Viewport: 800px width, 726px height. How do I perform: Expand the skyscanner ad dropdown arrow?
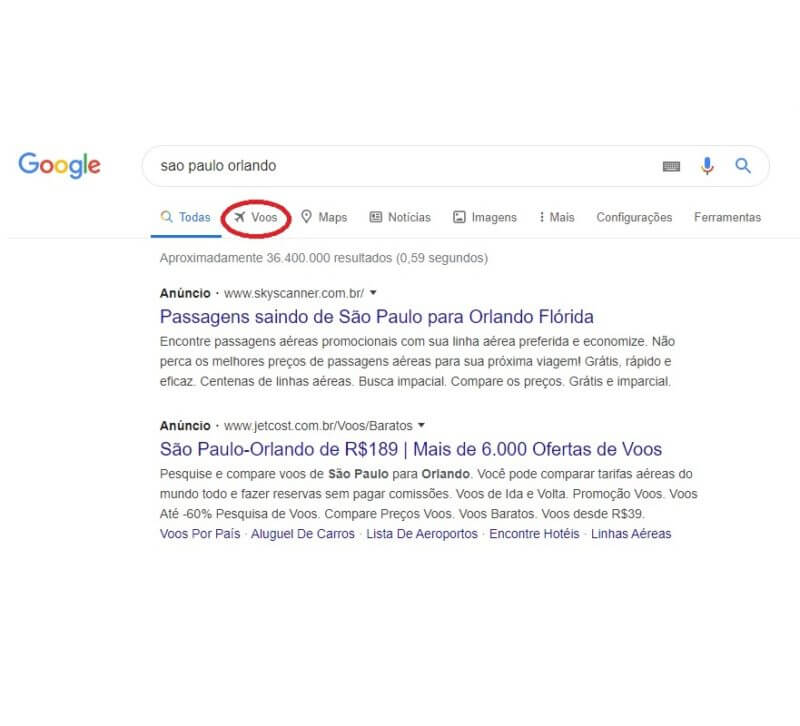click(x=373, y=293)
